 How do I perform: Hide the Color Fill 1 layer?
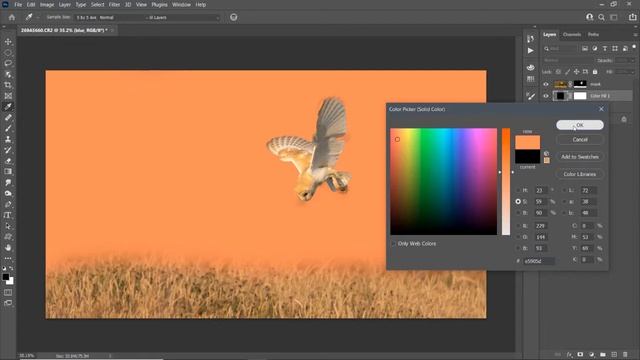tap(546, 96)
